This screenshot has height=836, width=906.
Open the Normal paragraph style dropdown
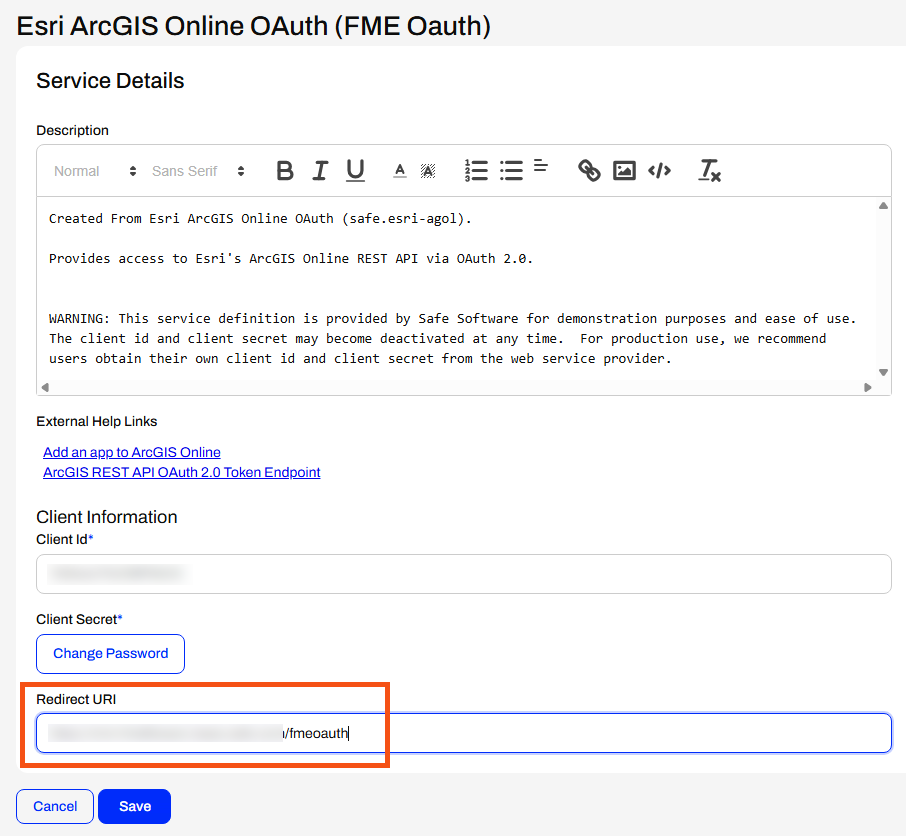coord(93,170)
